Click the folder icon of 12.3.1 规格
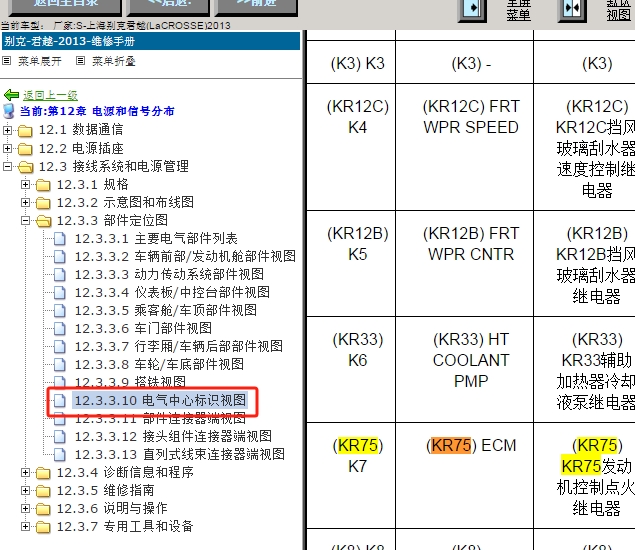 click(x=43, y=185)
